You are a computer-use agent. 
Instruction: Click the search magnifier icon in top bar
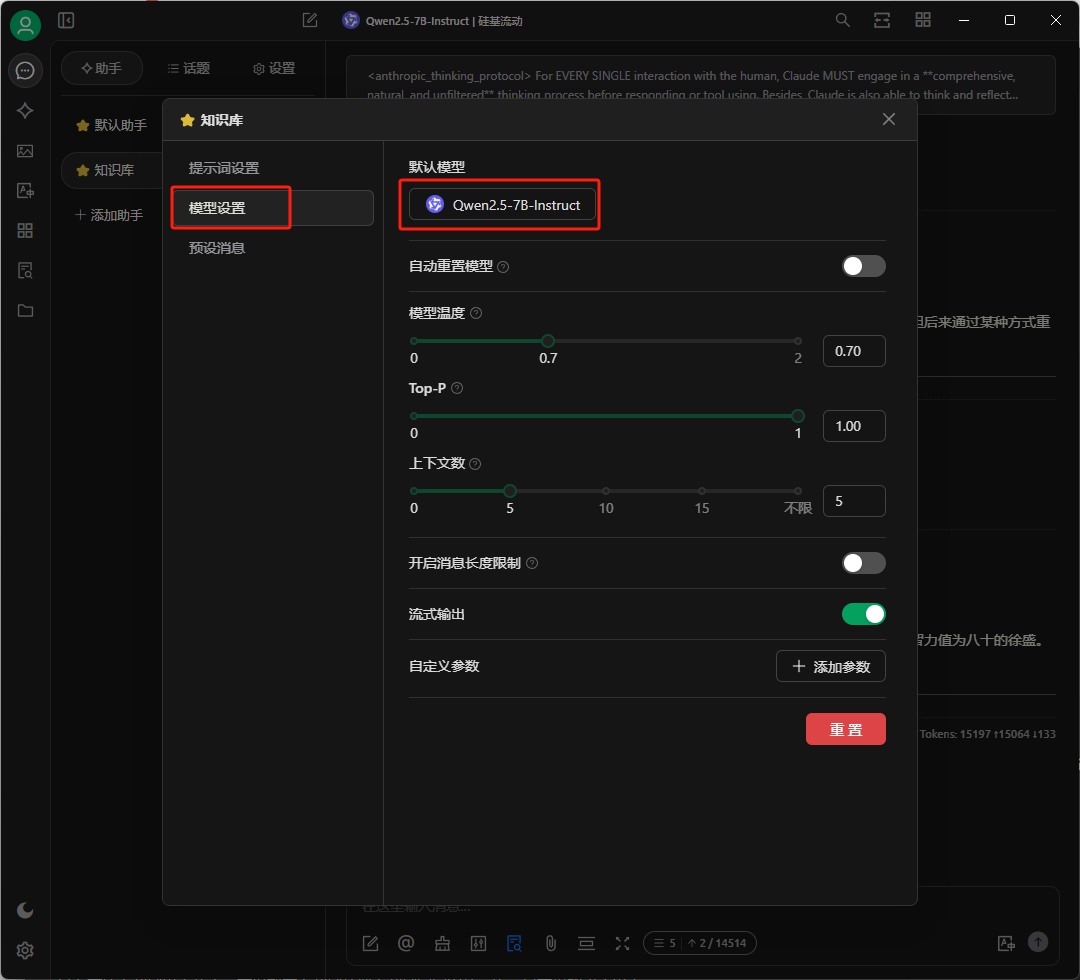tap(843, 20)
